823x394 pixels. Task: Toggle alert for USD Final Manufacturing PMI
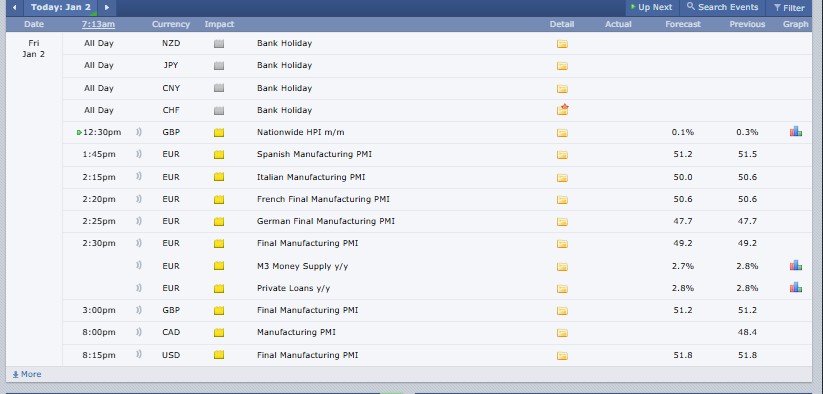pos(139,355)
